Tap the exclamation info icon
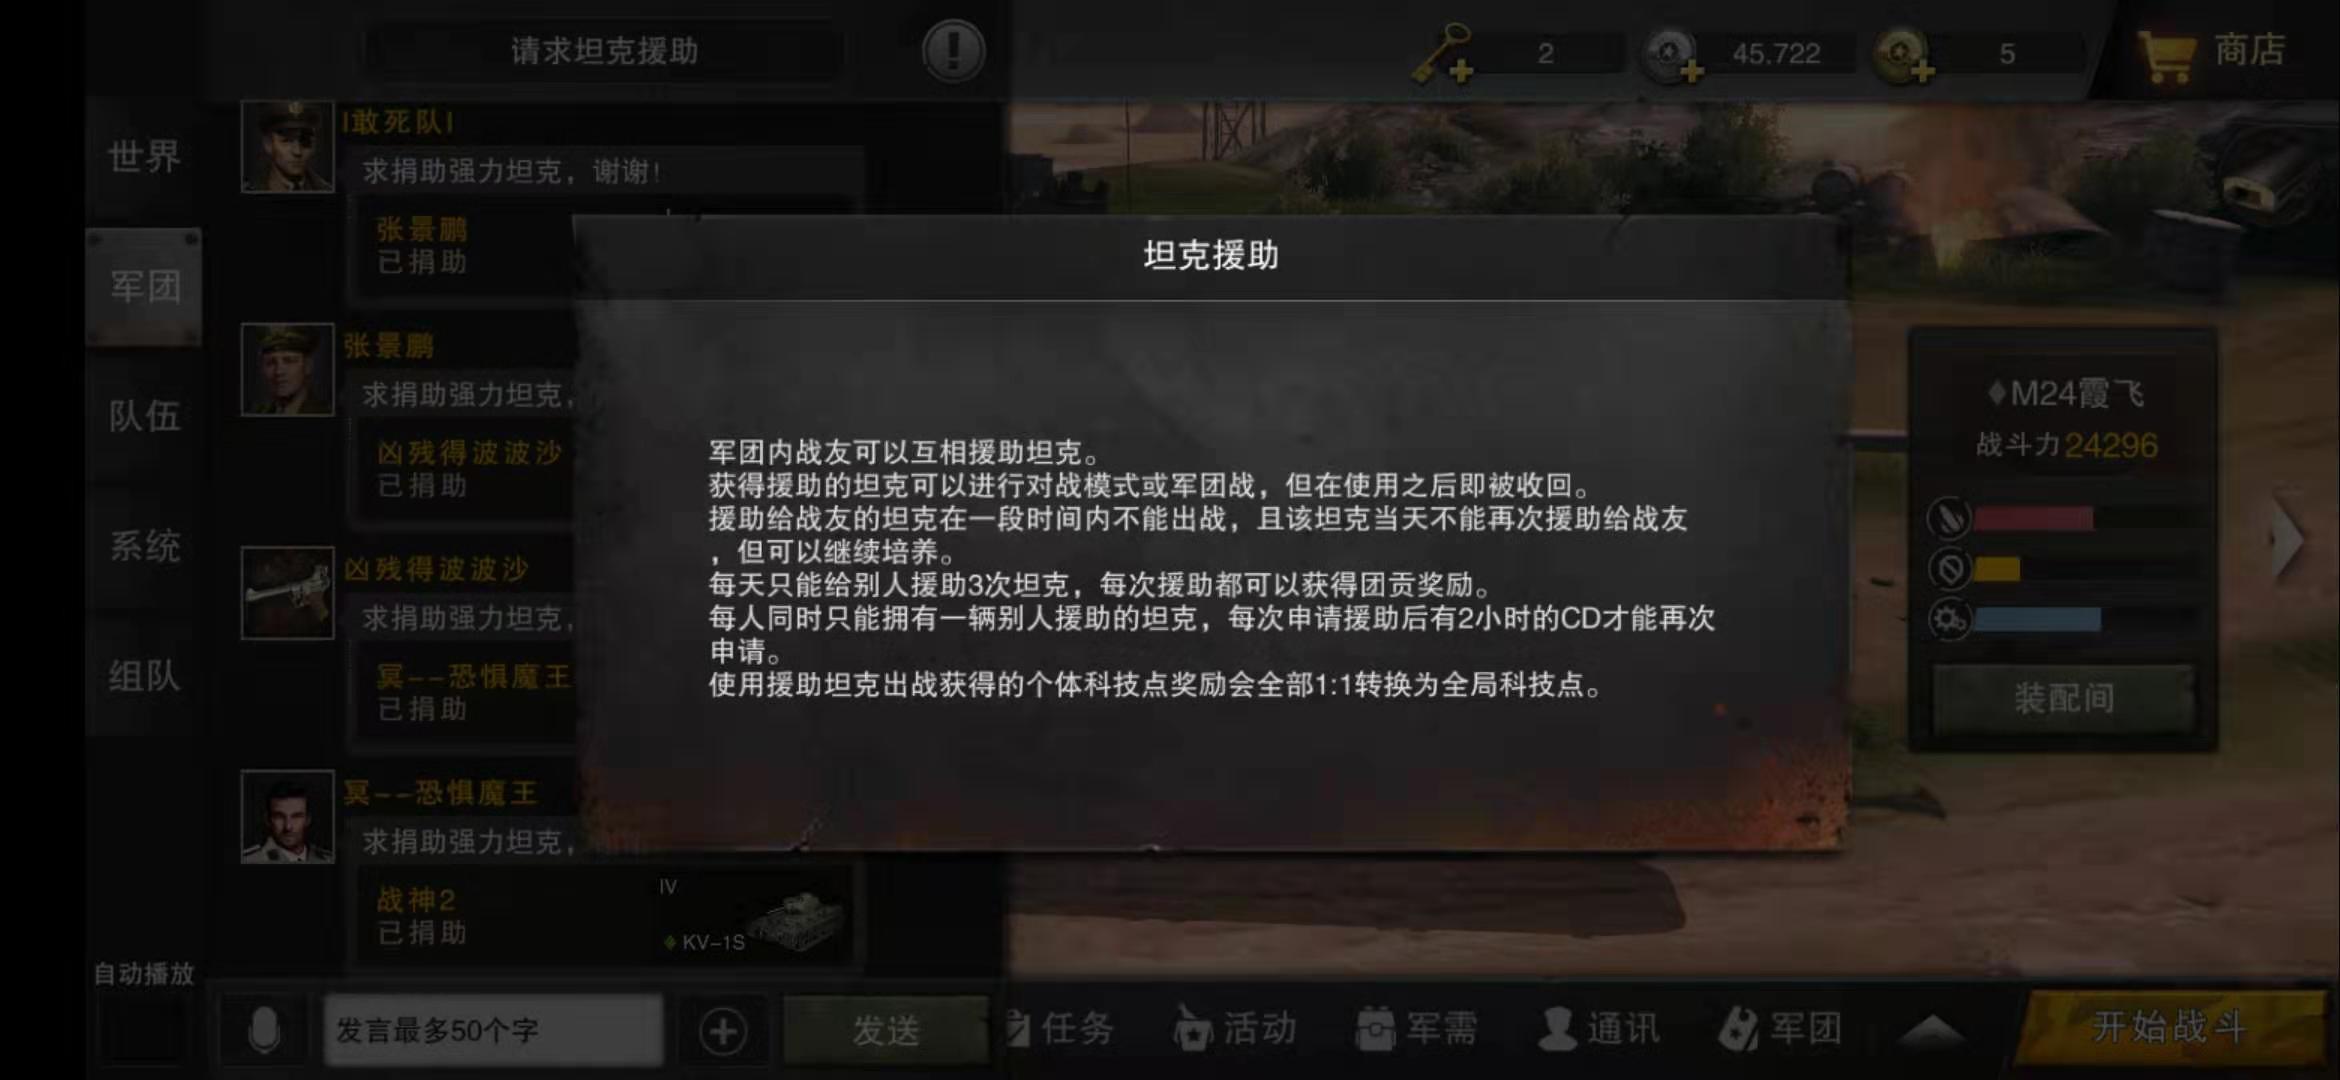The width and height of the screenshot is (2340, 1080). tap(953, 51)
